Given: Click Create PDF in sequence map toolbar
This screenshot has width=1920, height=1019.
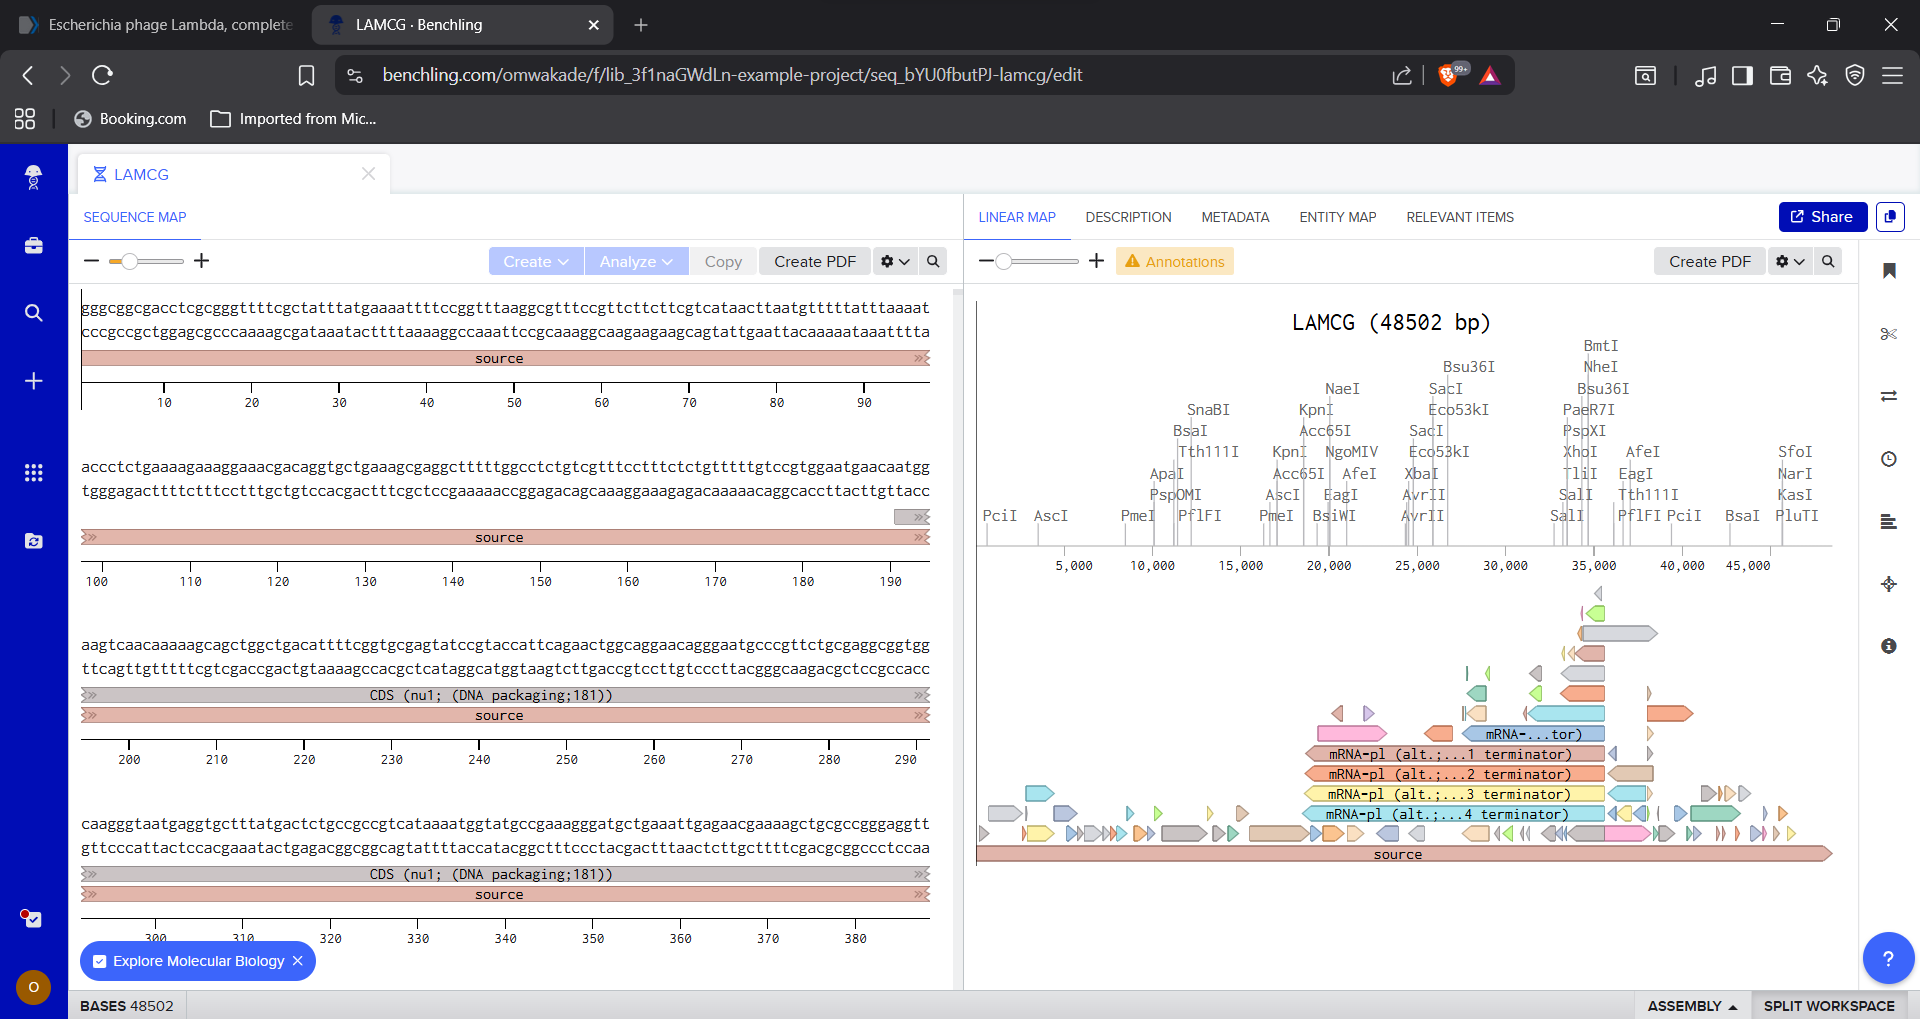Looking at the screenshot, I should click(x=814, y=261).
